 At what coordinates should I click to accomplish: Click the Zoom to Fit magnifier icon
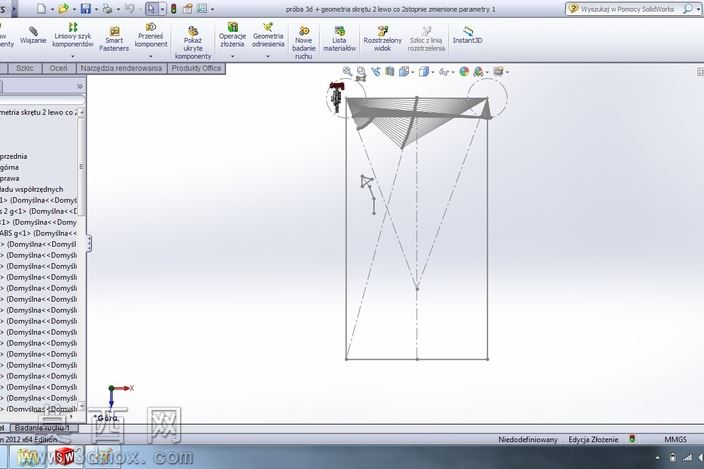tap(347, 71)
